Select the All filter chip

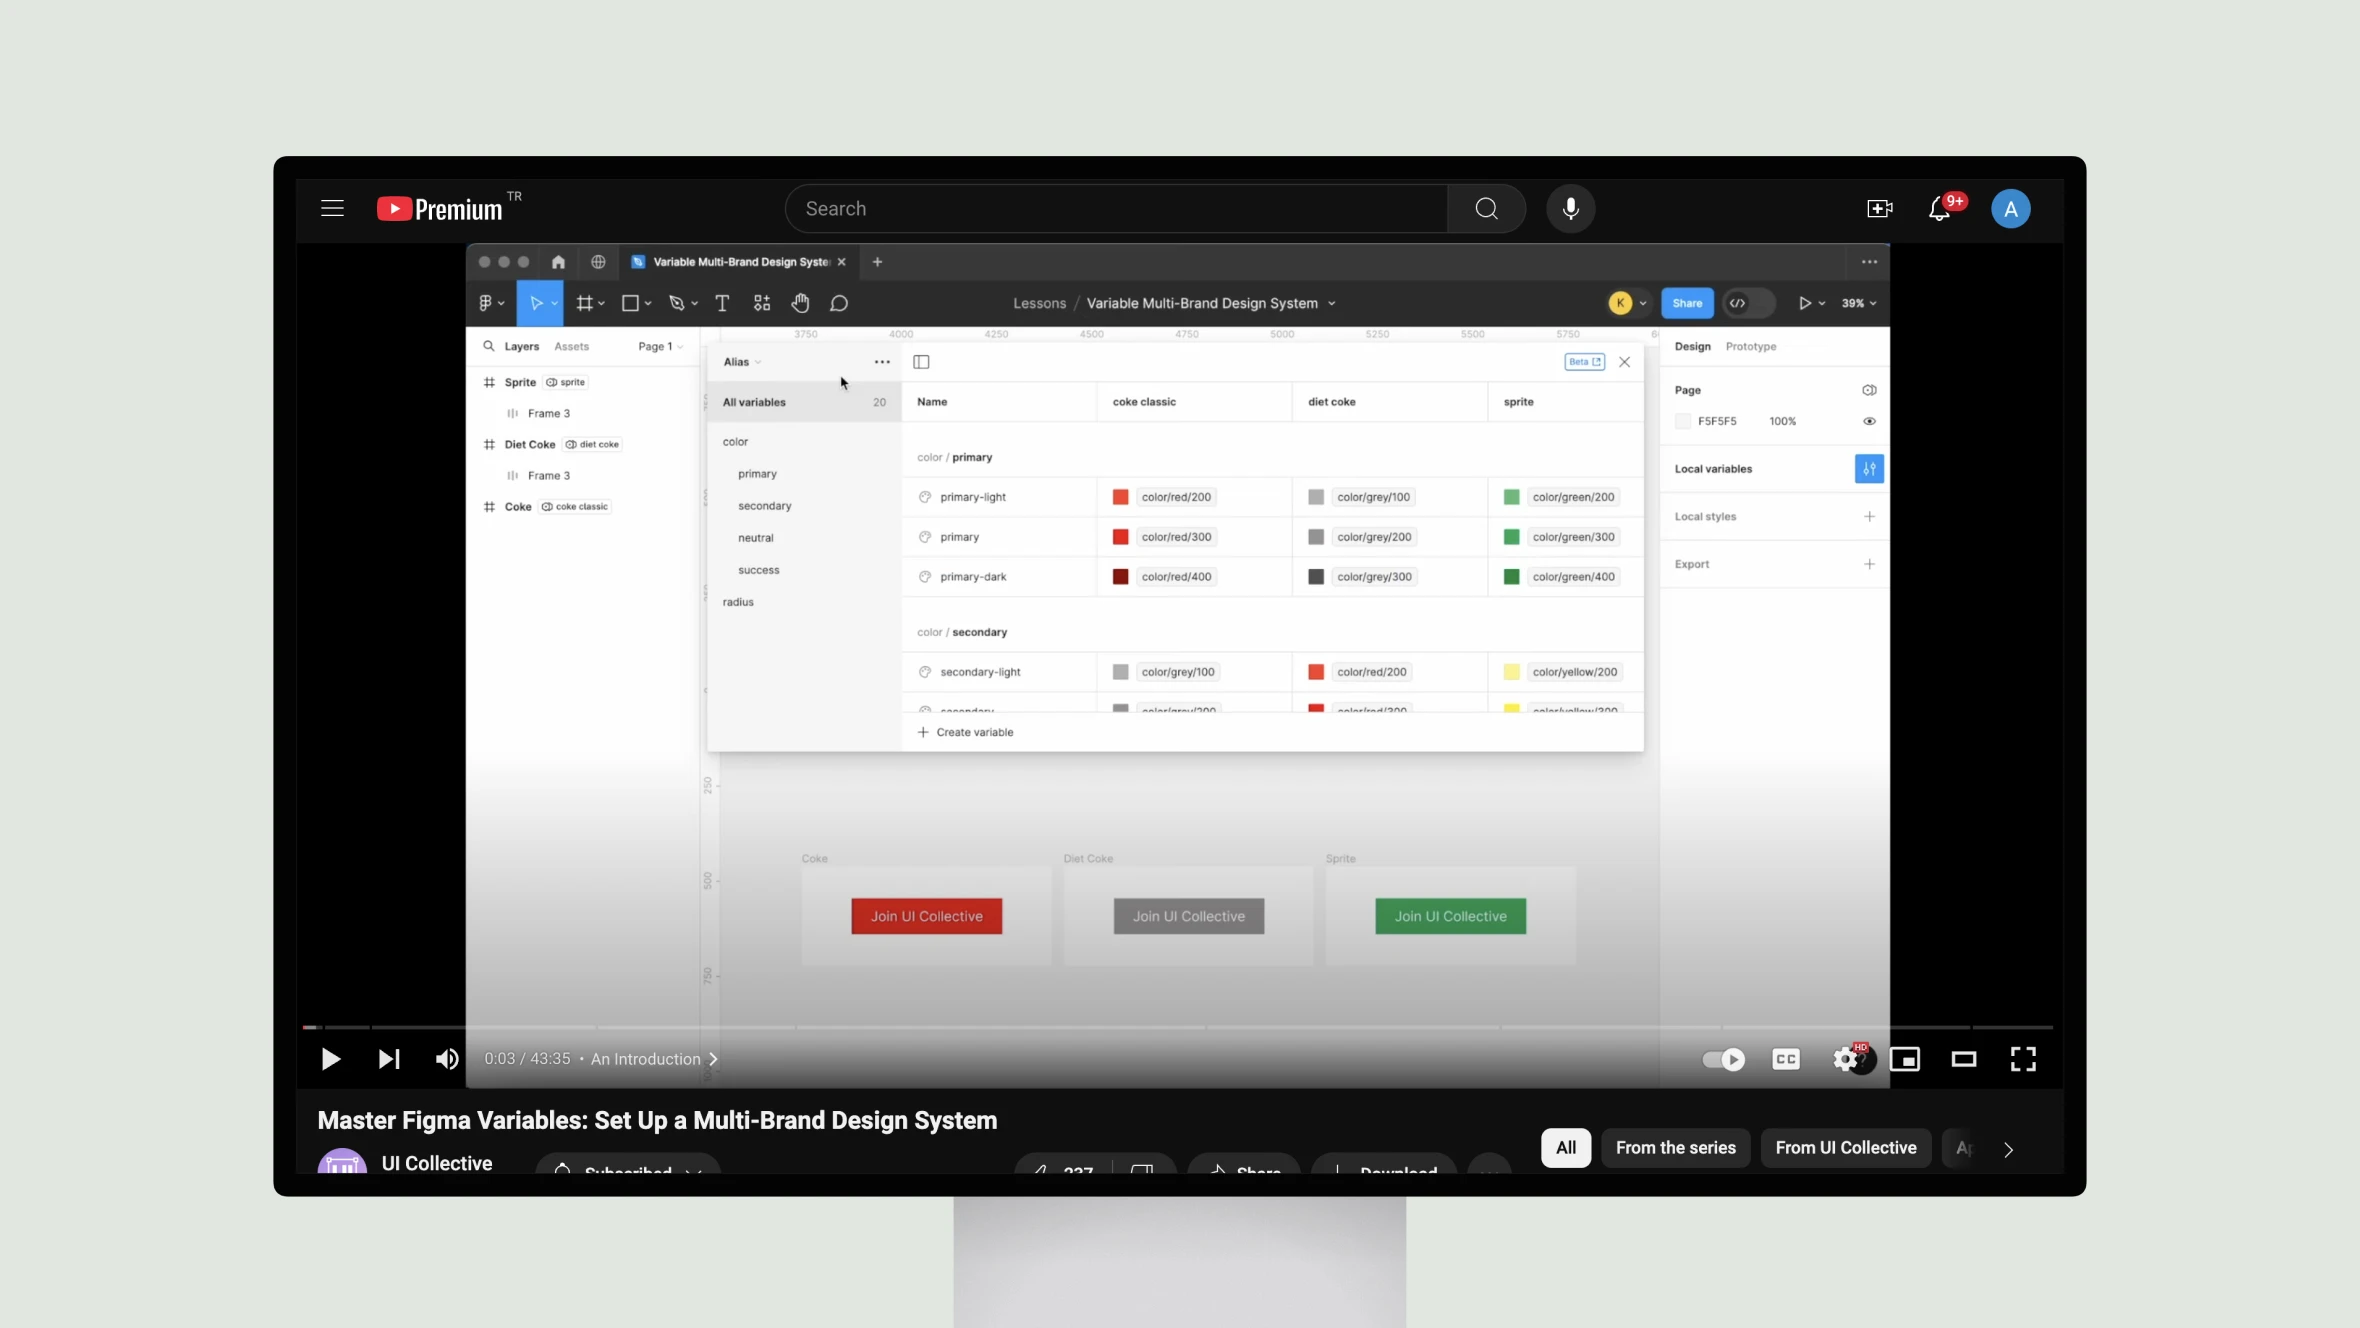tap(1566, 1147)
